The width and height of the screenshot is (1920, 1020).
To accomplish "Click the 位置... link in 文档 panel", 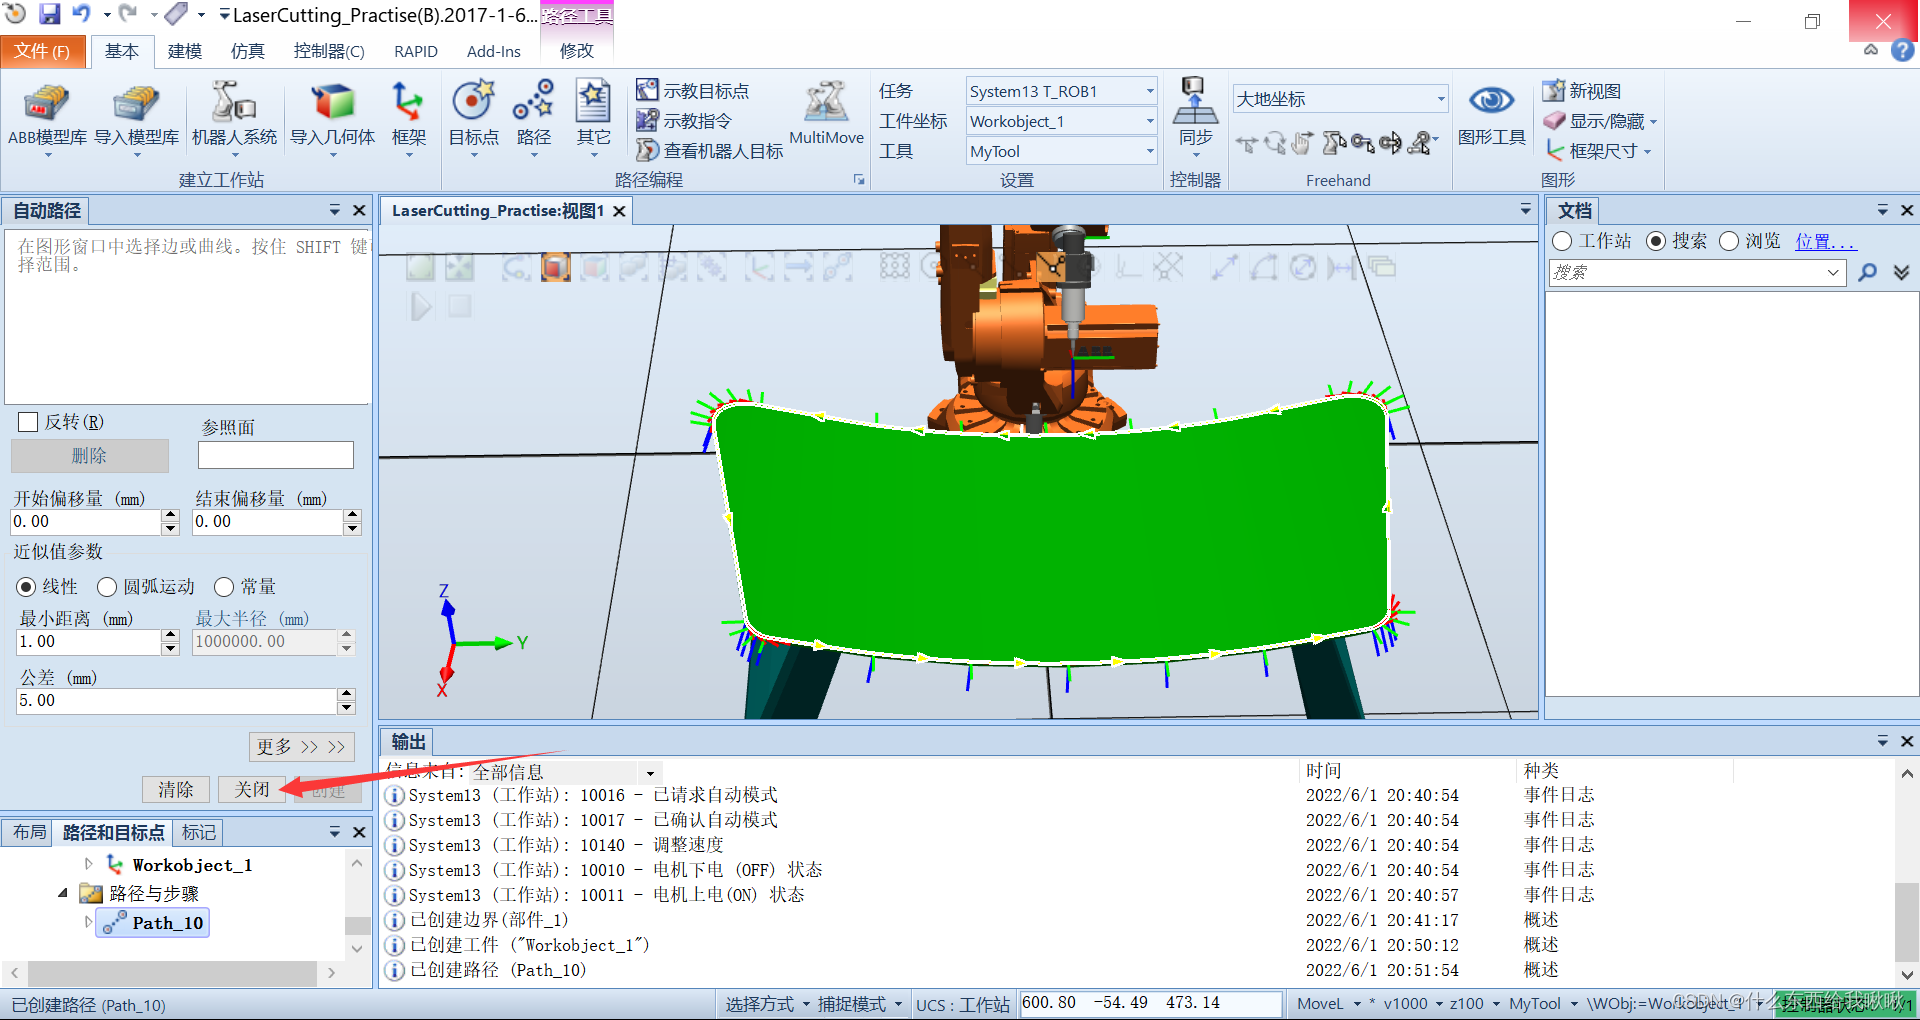I will click(1825, 241).
